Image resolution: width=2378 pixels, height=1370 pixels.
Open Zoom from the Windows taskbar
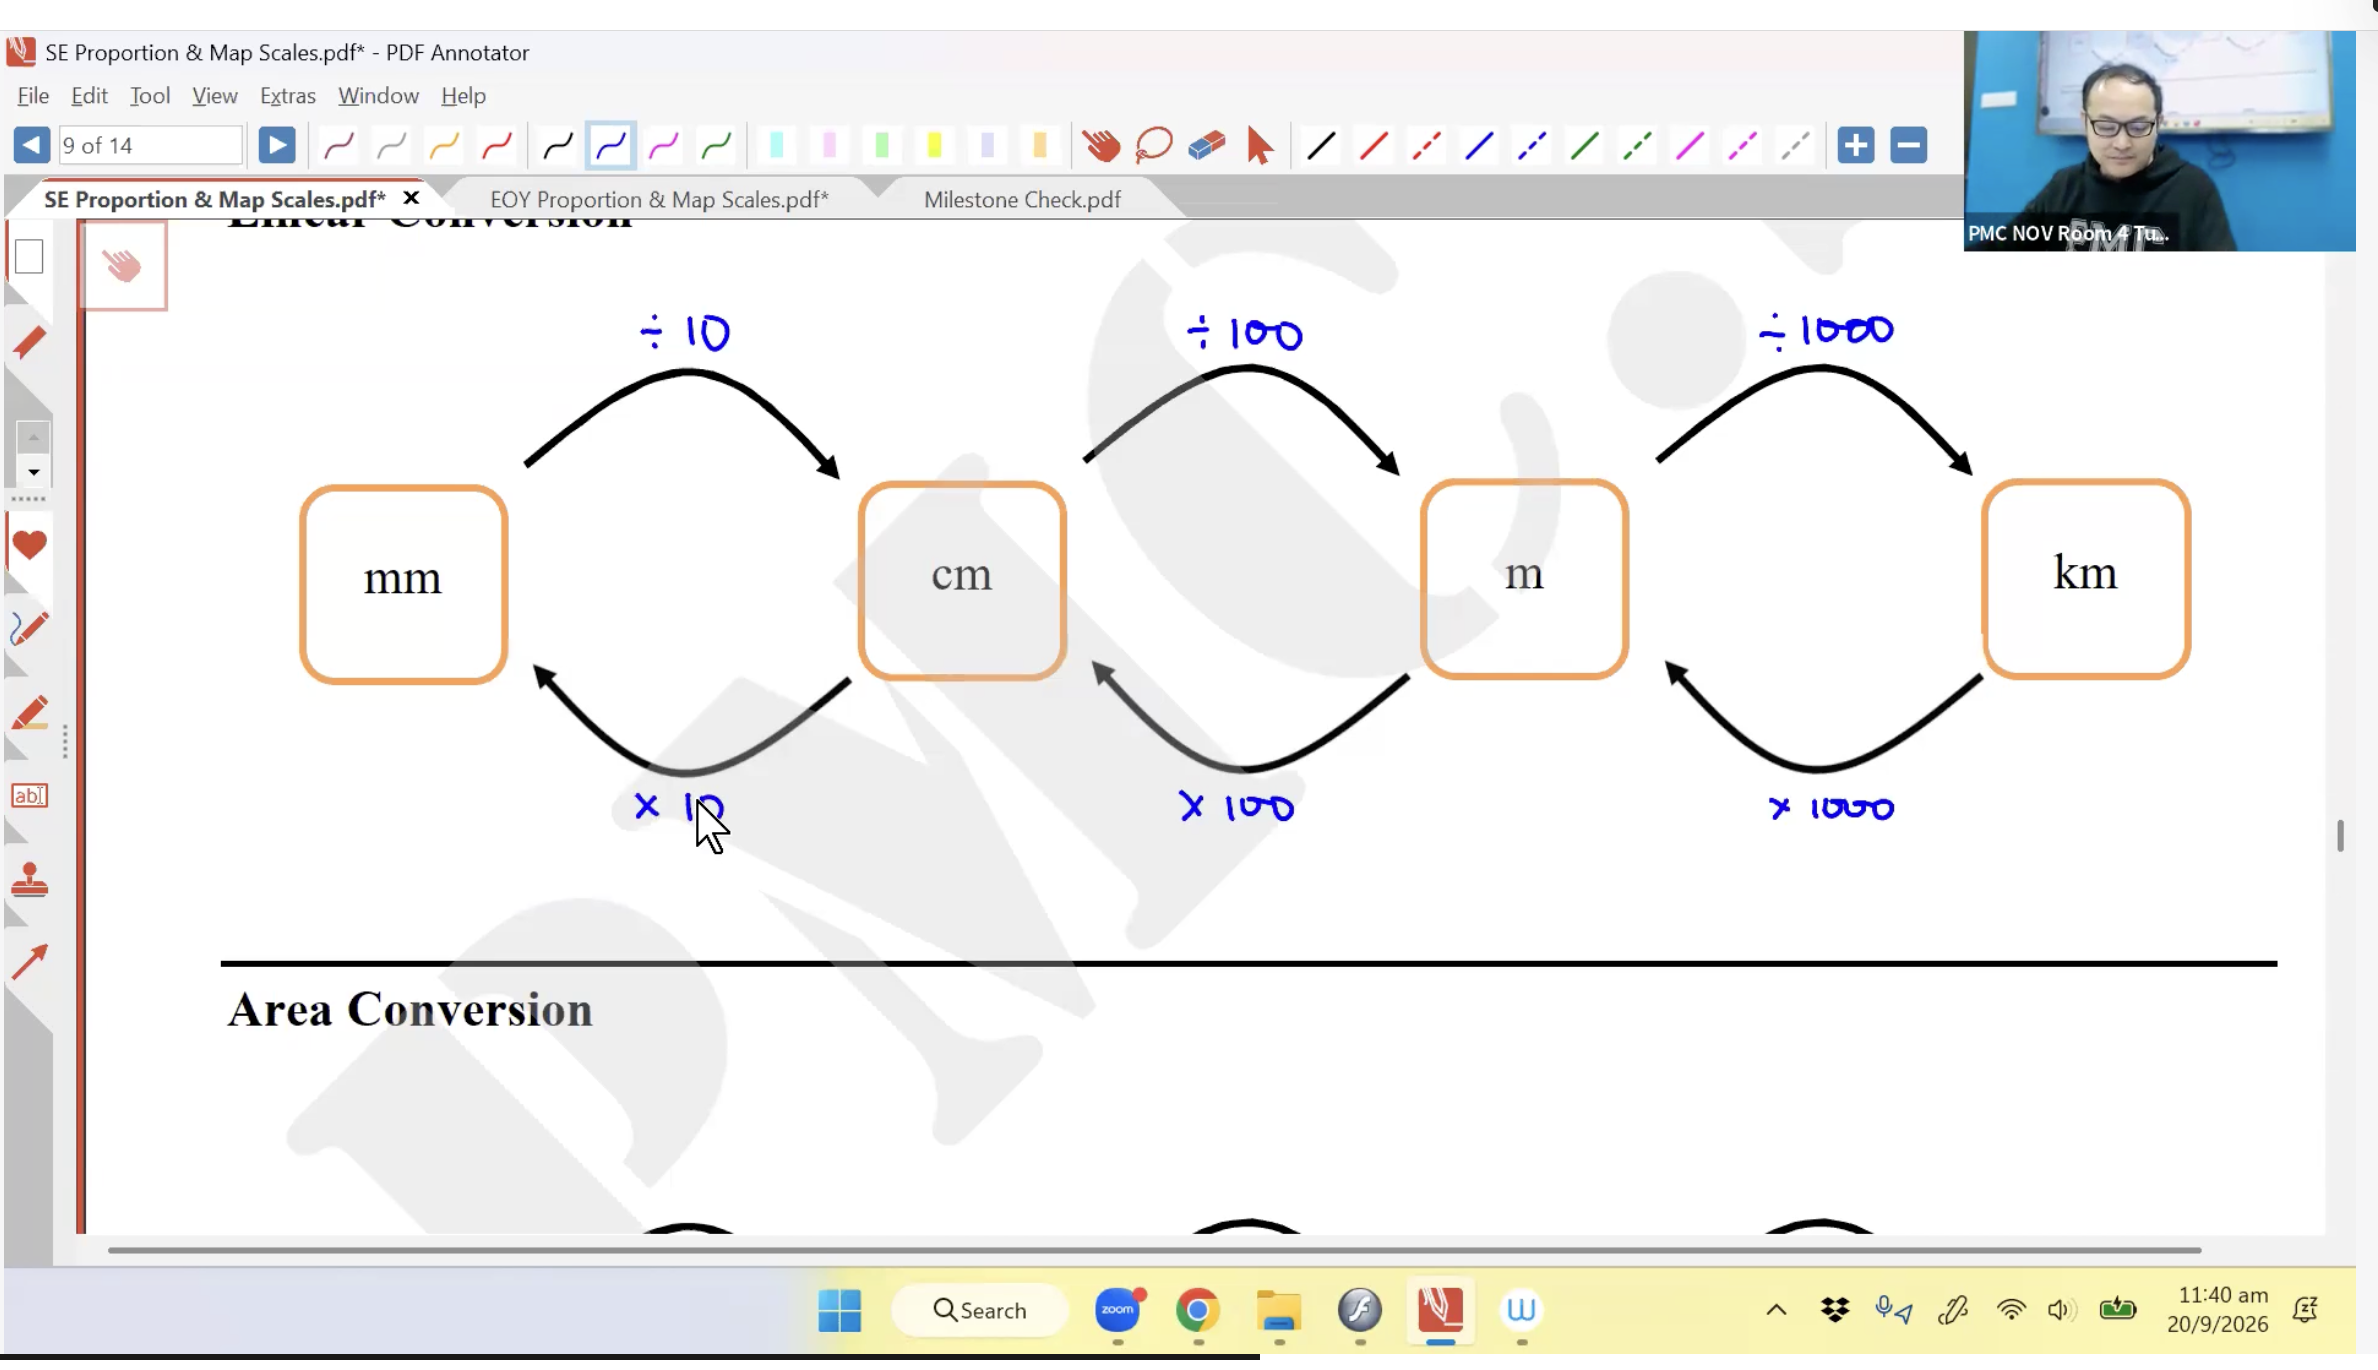point(1118,1311)
